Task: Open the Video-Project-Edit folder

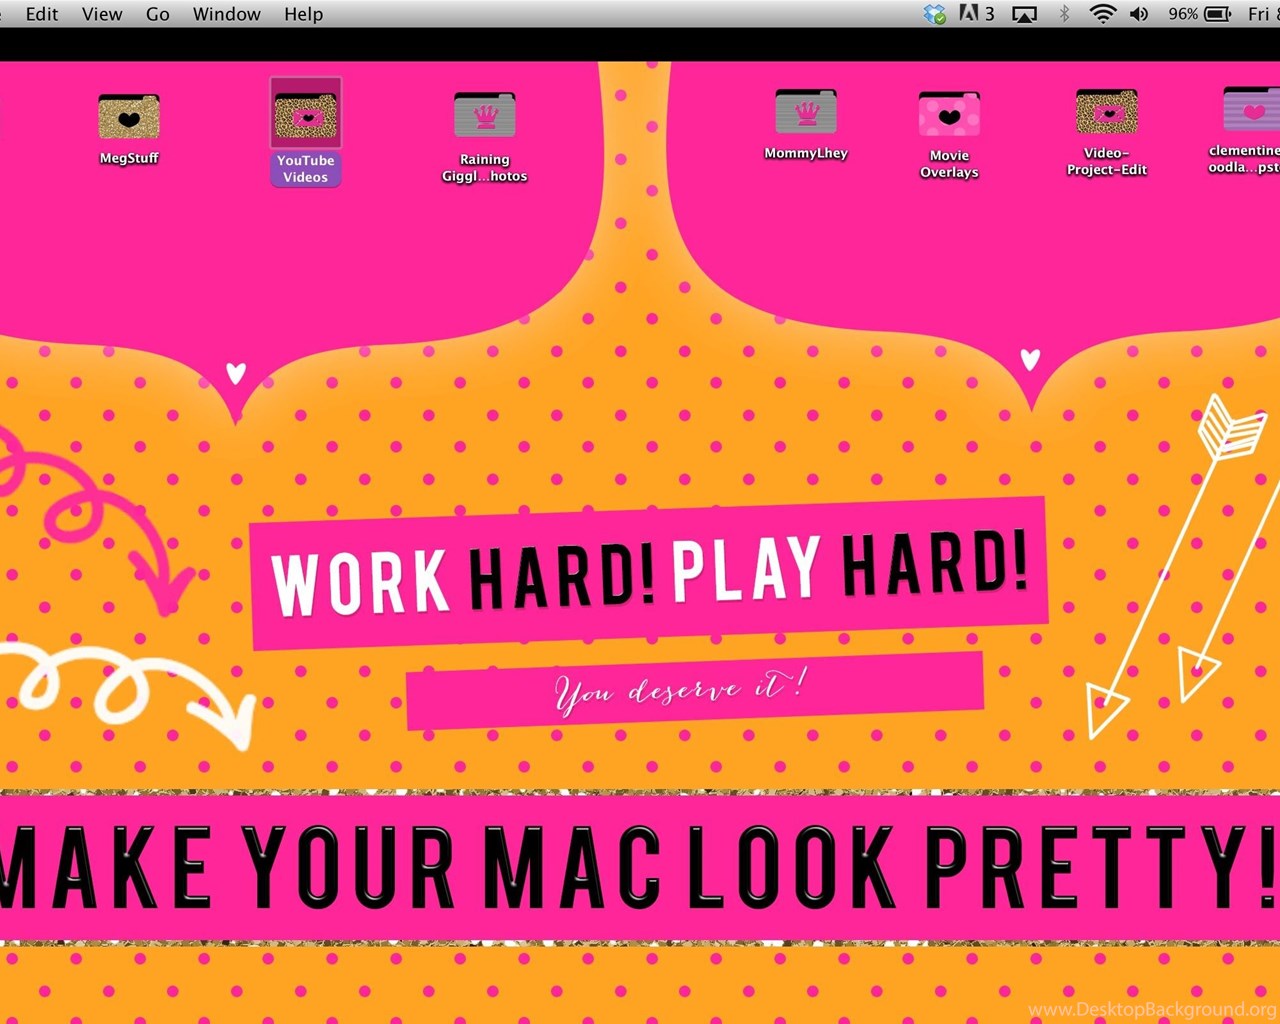Action: pyautogui.click(x=1106, y=112)
